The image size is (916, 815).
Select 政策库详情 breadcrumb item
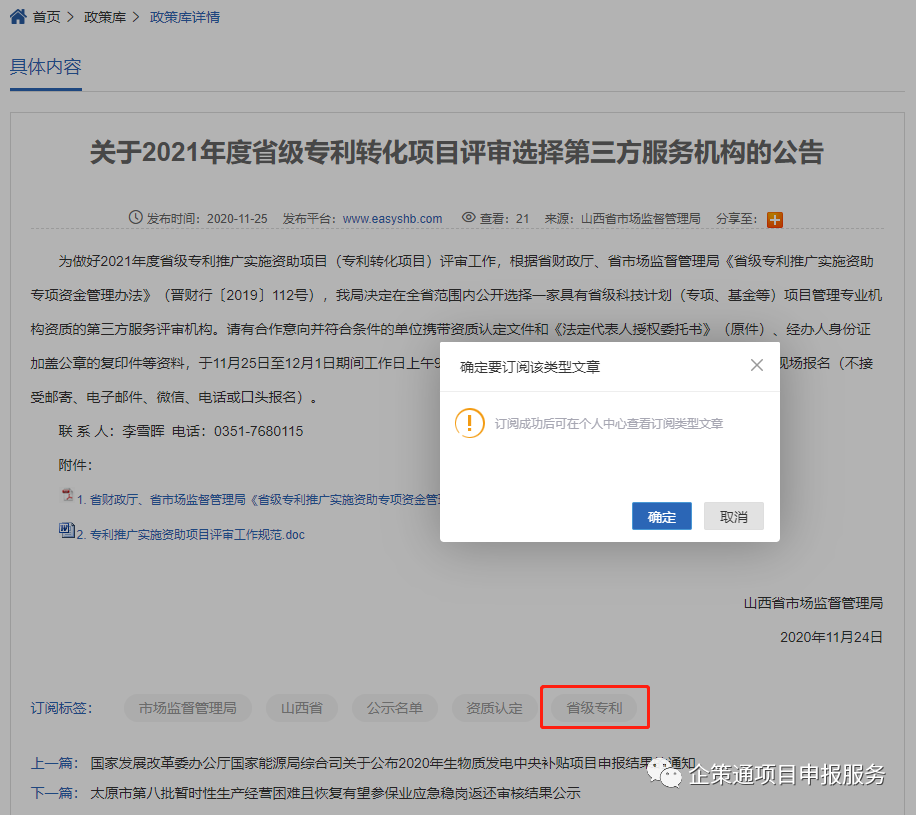[x=185, y=17]
